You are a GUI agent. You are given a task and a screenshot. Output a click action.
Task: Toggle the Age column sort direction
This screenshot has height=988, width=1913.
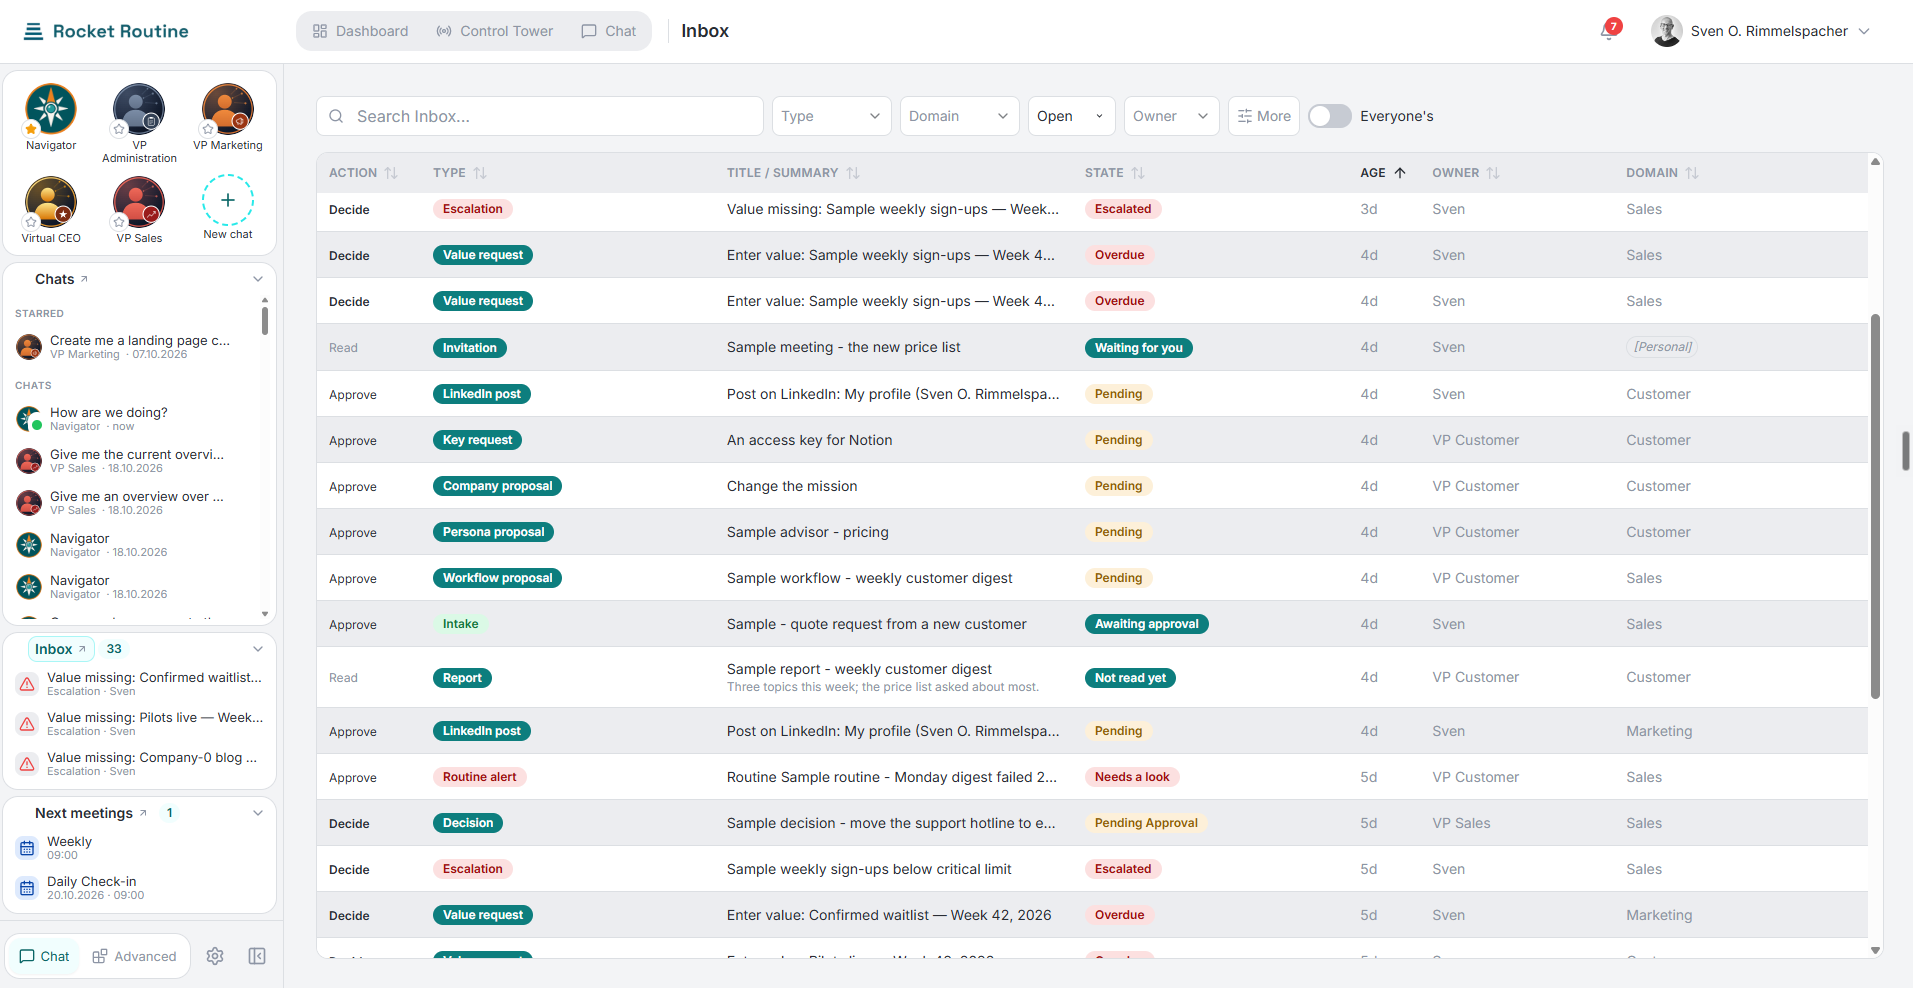(1400, 173)
